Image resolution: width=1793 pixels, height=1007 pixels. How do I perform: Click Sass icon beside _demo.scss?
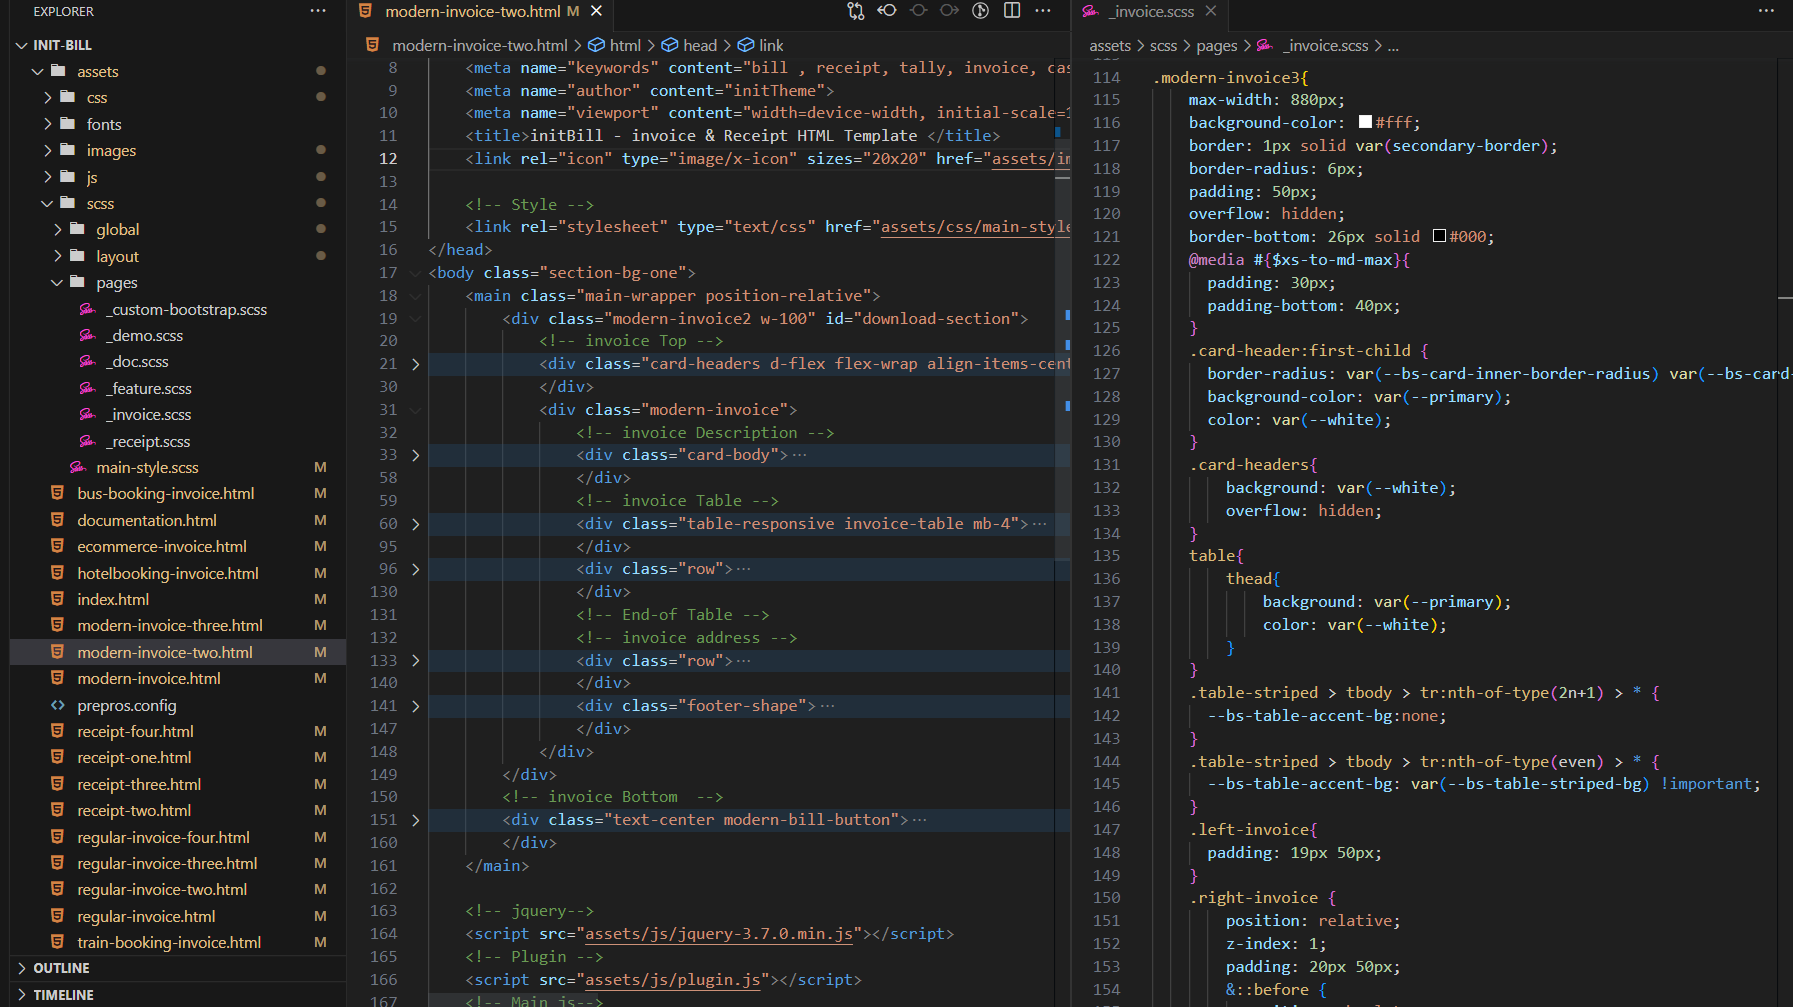point(88,335)
